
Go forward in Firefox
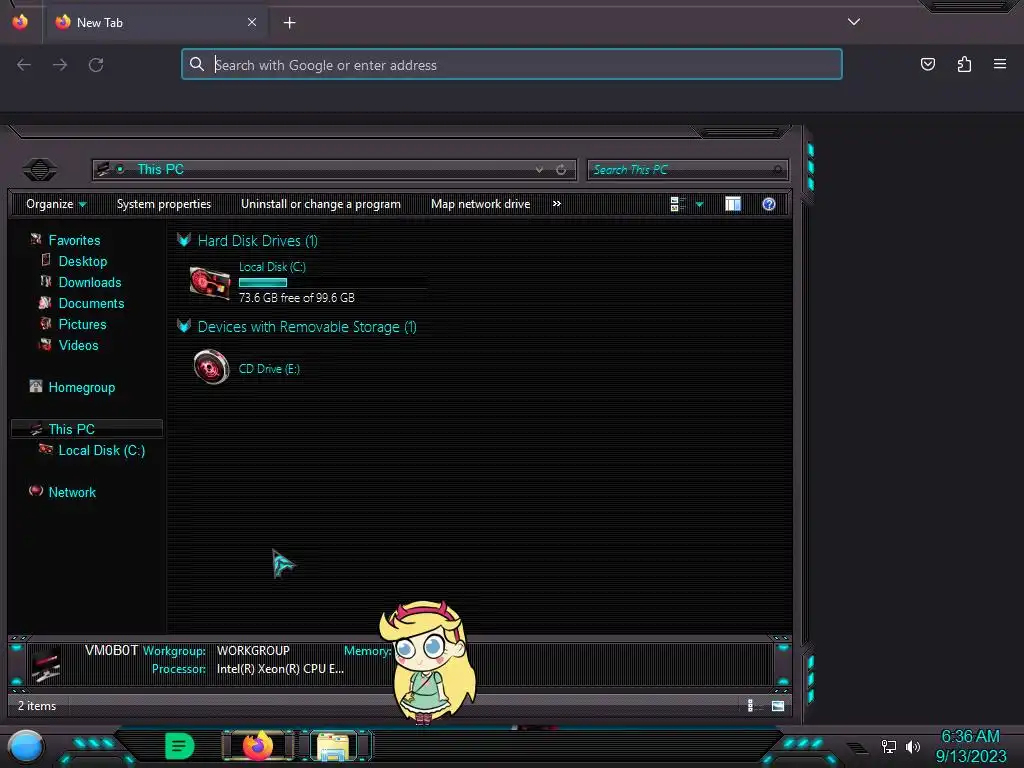[x=60, y=65]
